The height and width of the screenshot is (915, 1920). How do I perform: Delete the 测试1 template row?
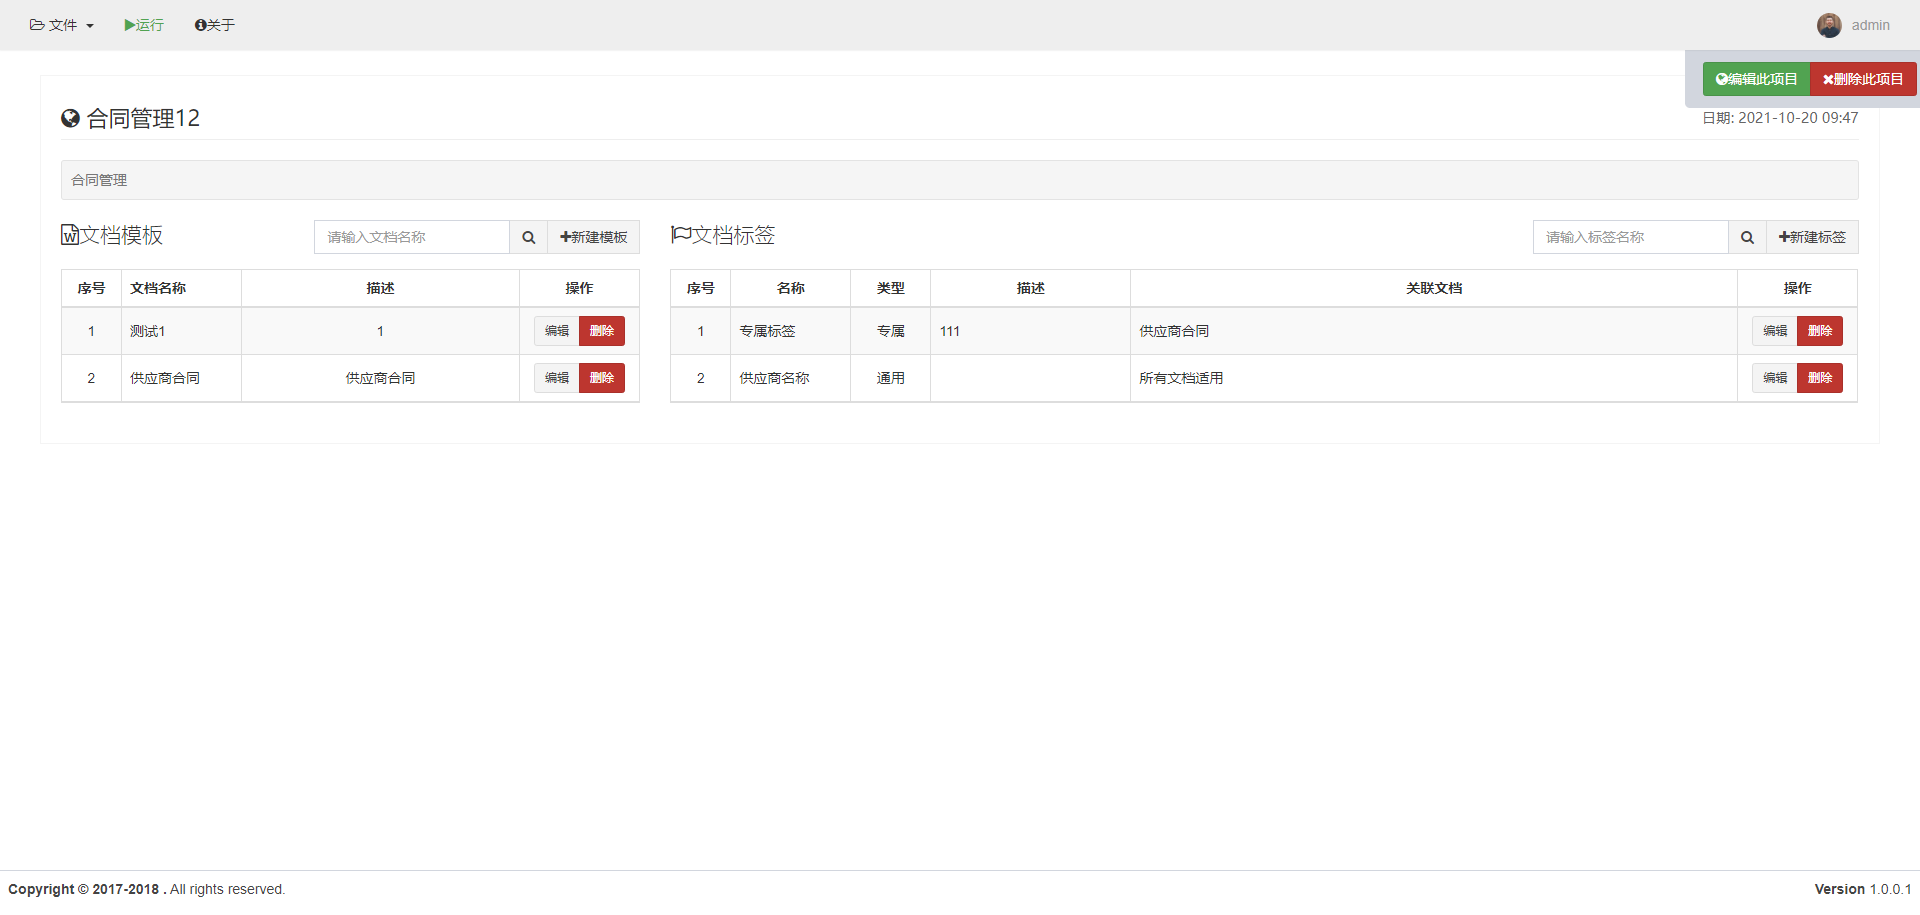point(602,331)
